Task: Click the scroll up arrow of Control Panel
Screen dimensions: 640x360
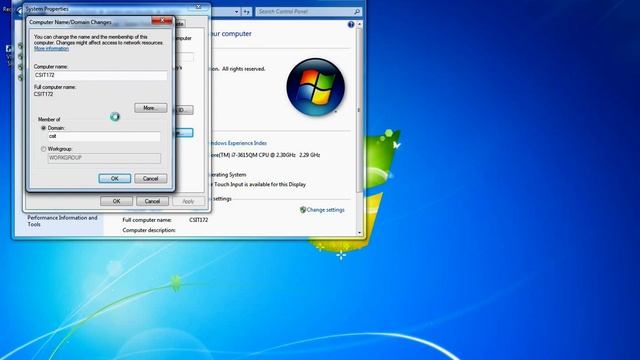Action: pos(360,24)
